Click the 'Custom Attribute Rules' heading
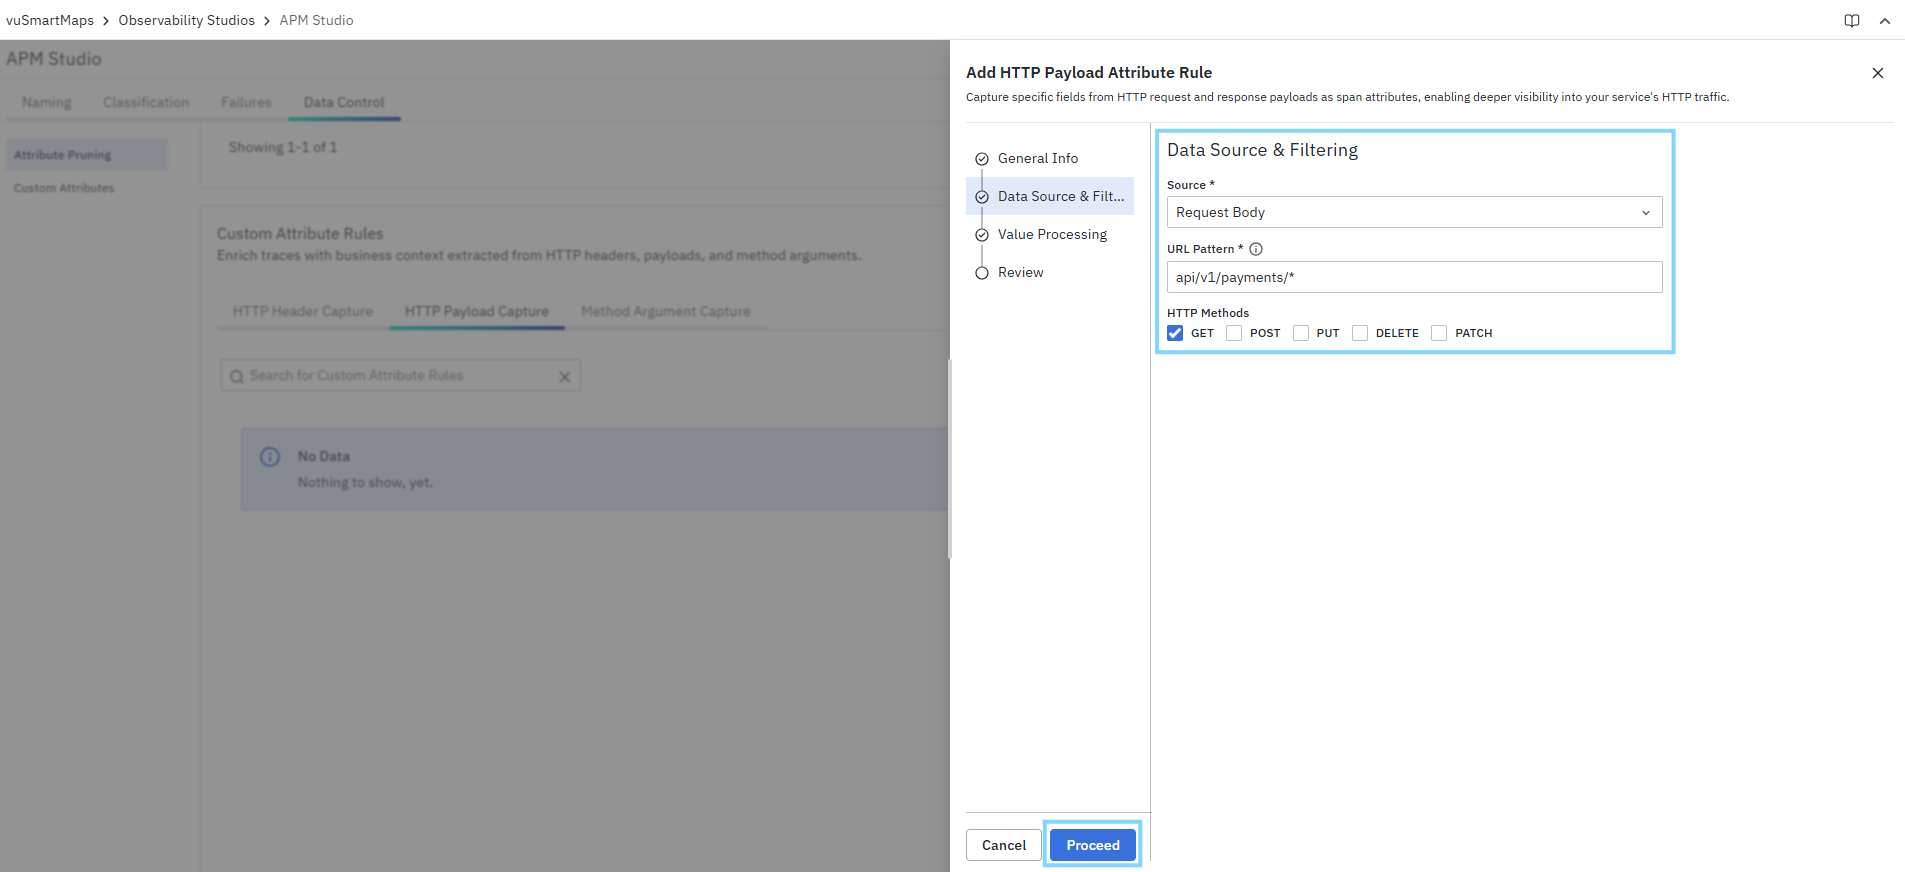Image resolution: width=1905 pixels, height=872 pixels. (300, 233)
